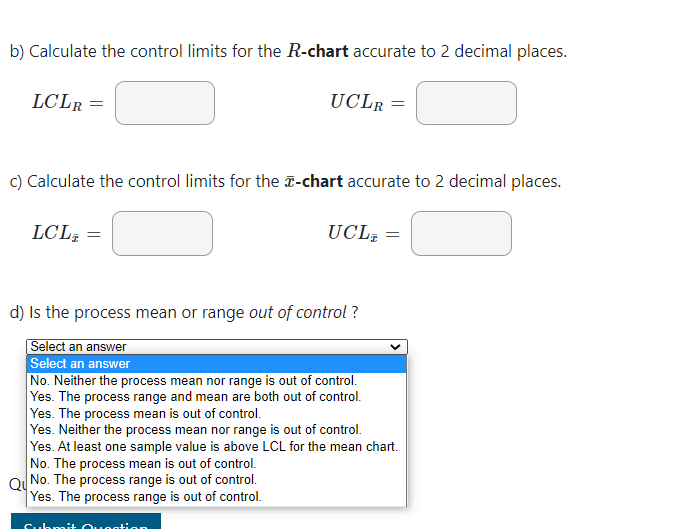Select 'Yes. The process range is out of control'
Image resolution: width=697 pixels, height=529 pixels.
click(216, 497)
